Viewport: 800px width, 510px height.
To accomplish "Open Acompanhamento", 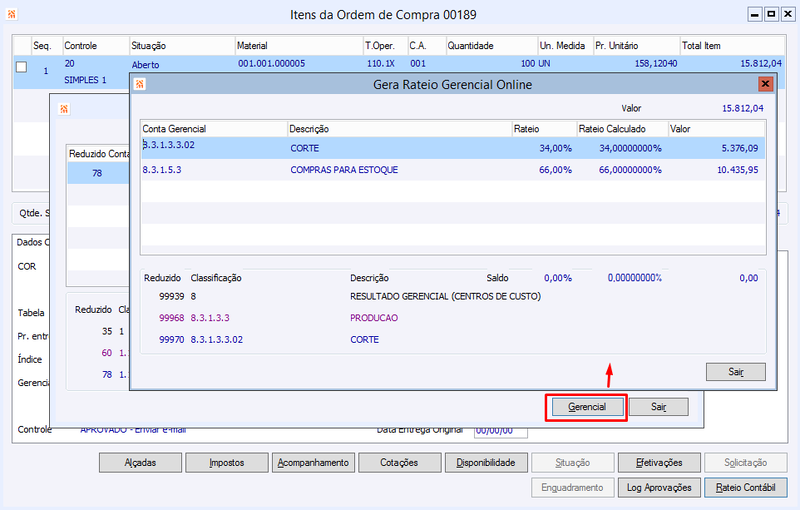I will pos(313,463).
